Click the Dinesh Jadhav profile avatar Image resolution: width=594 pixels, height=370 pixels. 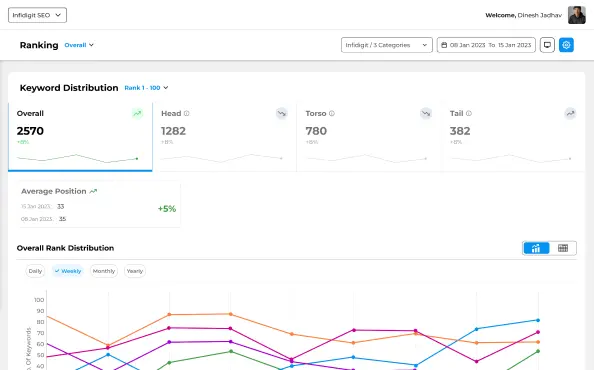[577, 15]
